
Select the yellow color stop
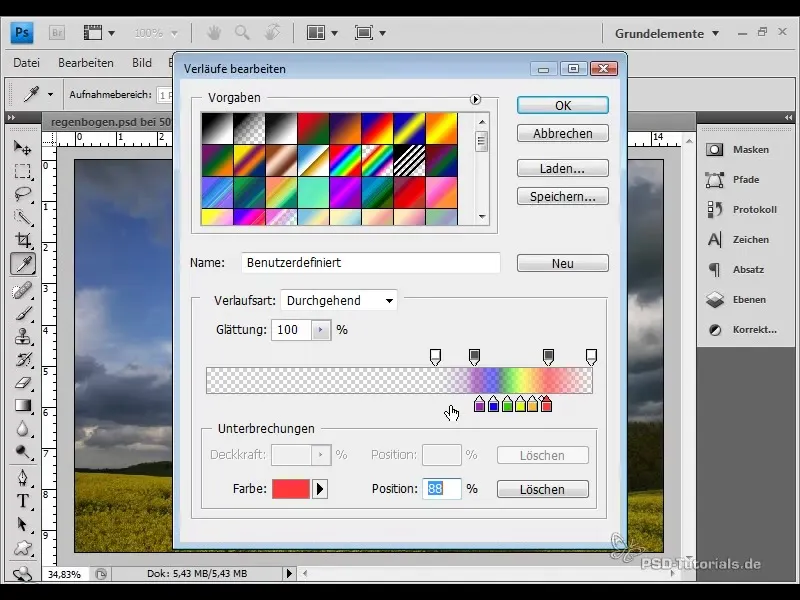pos(520,403)
